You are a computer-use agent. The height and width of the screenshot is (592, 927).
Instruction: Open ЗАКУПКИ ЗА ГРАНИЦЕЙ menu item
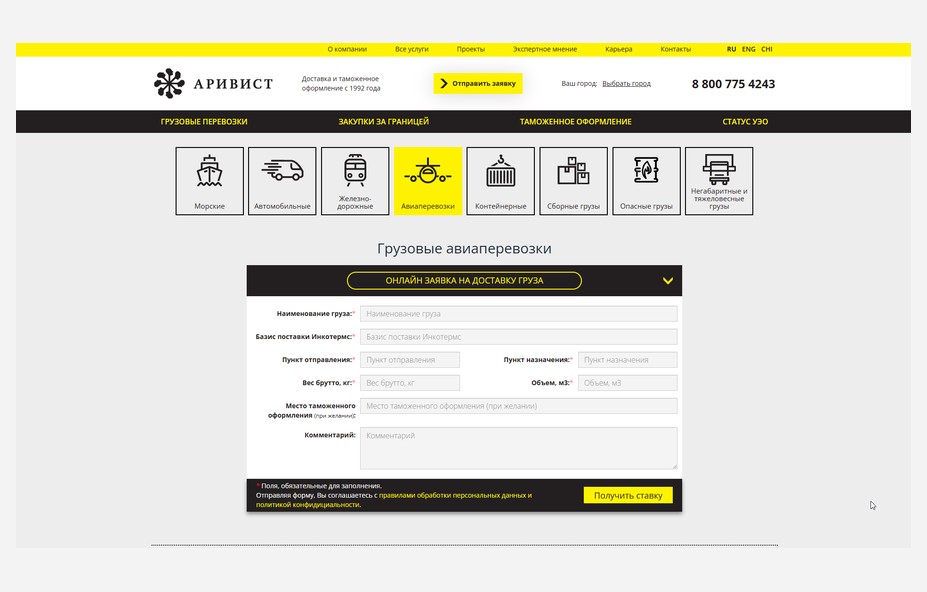pos(384,122)
